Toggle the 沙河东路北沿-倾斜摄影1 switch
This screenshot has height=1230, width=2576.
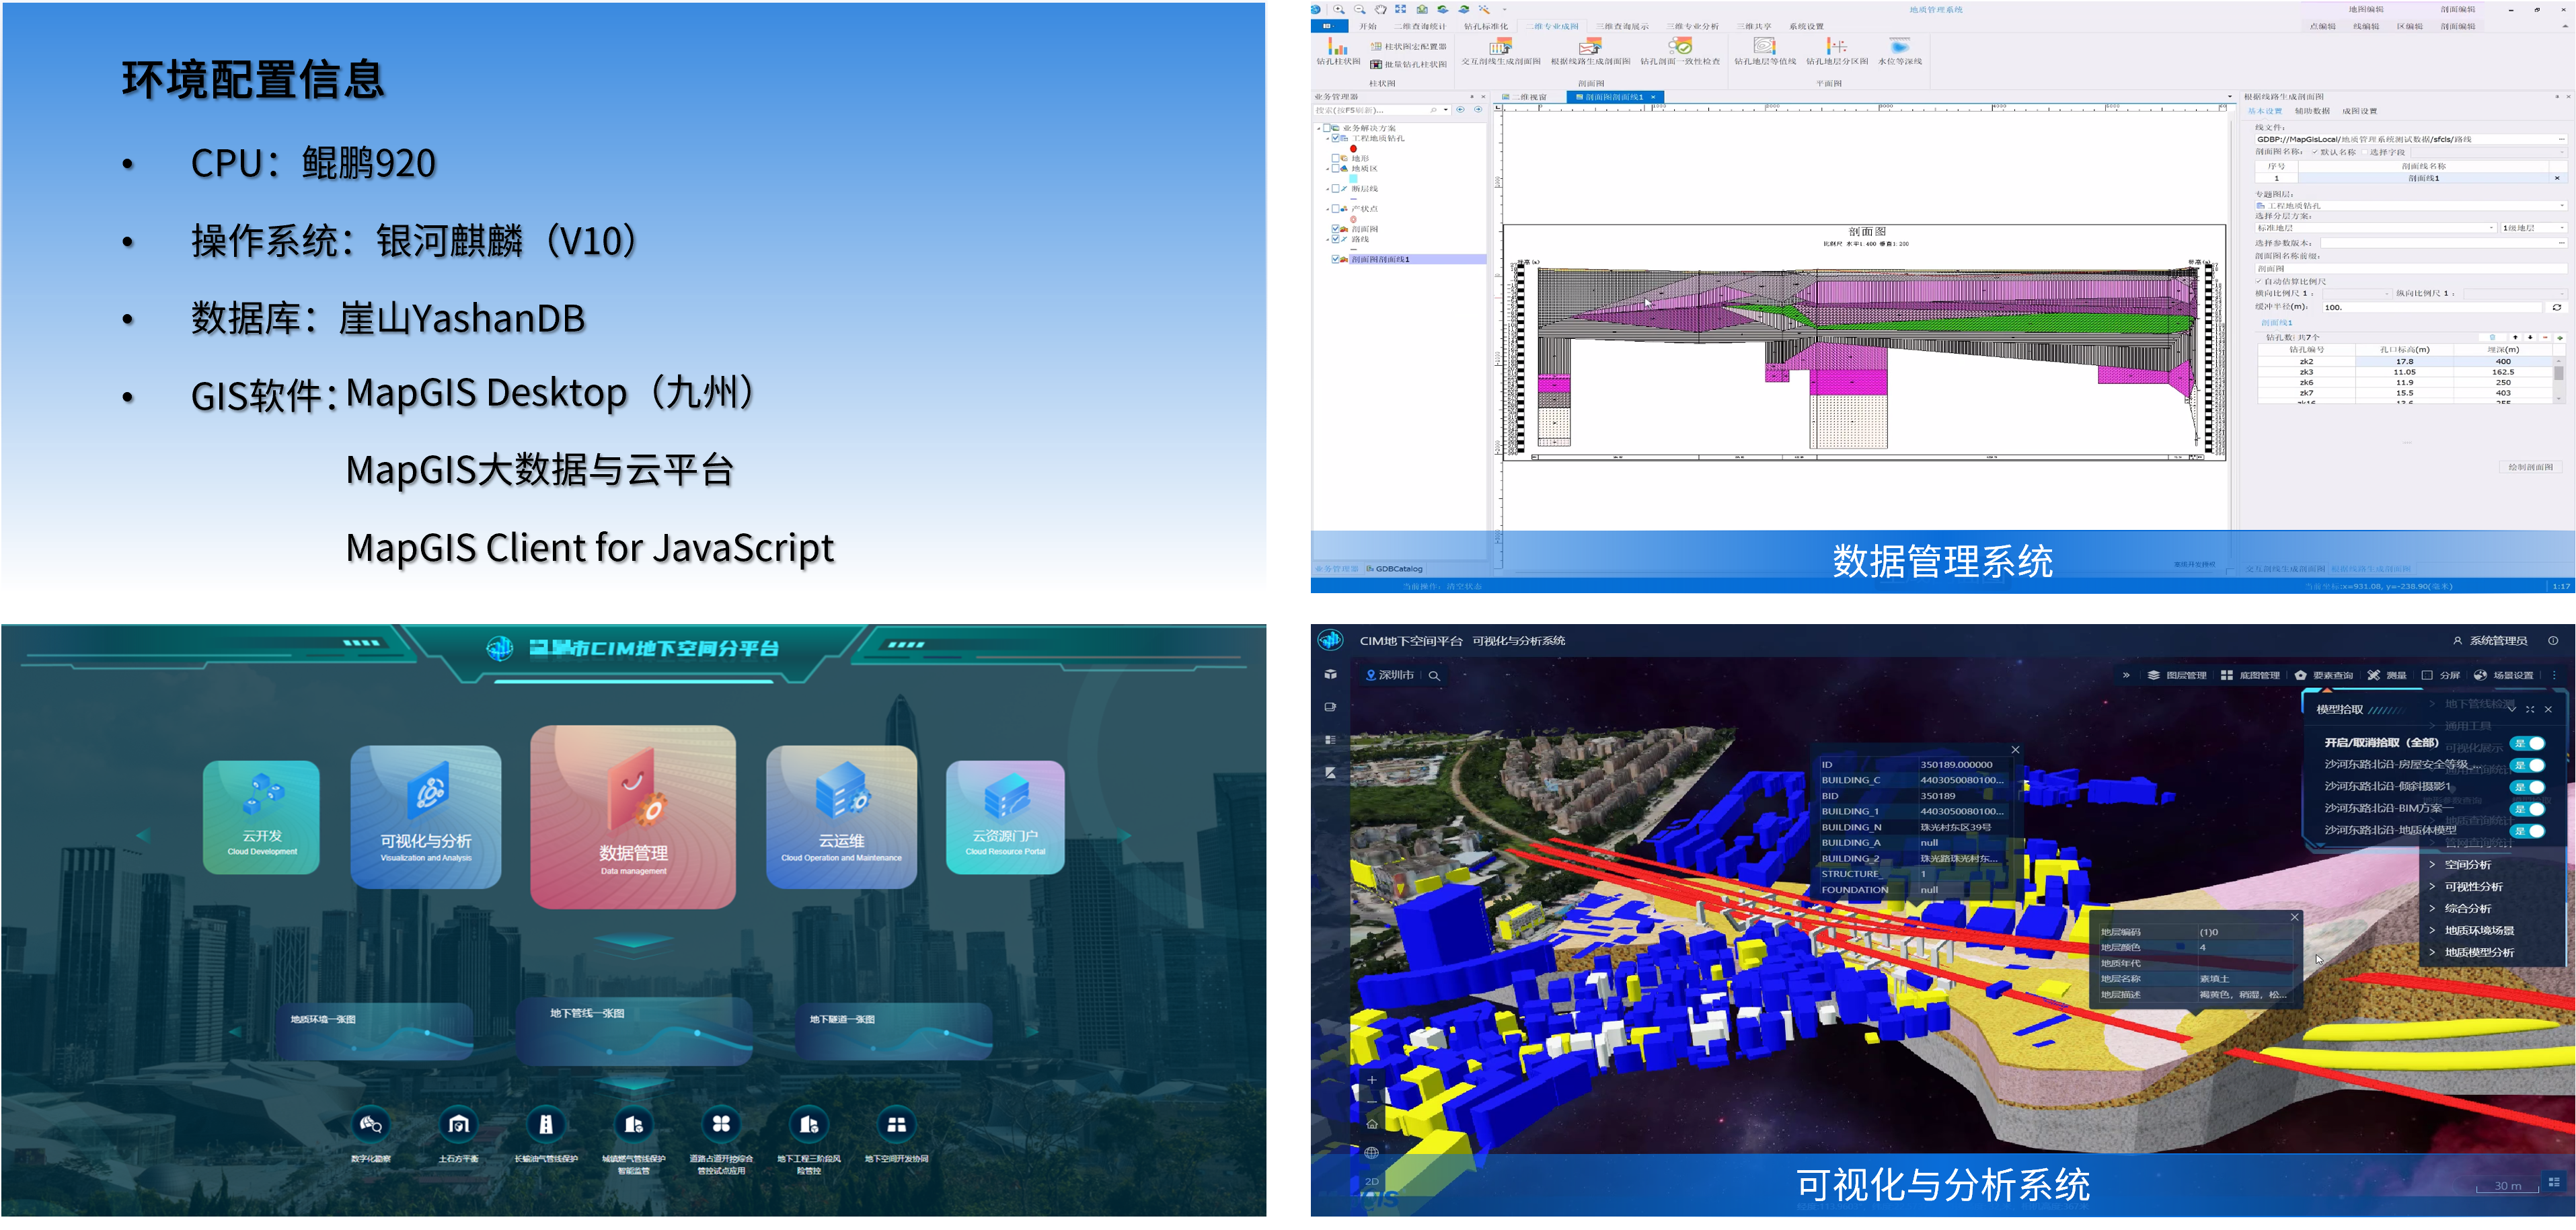point(2527,787)
